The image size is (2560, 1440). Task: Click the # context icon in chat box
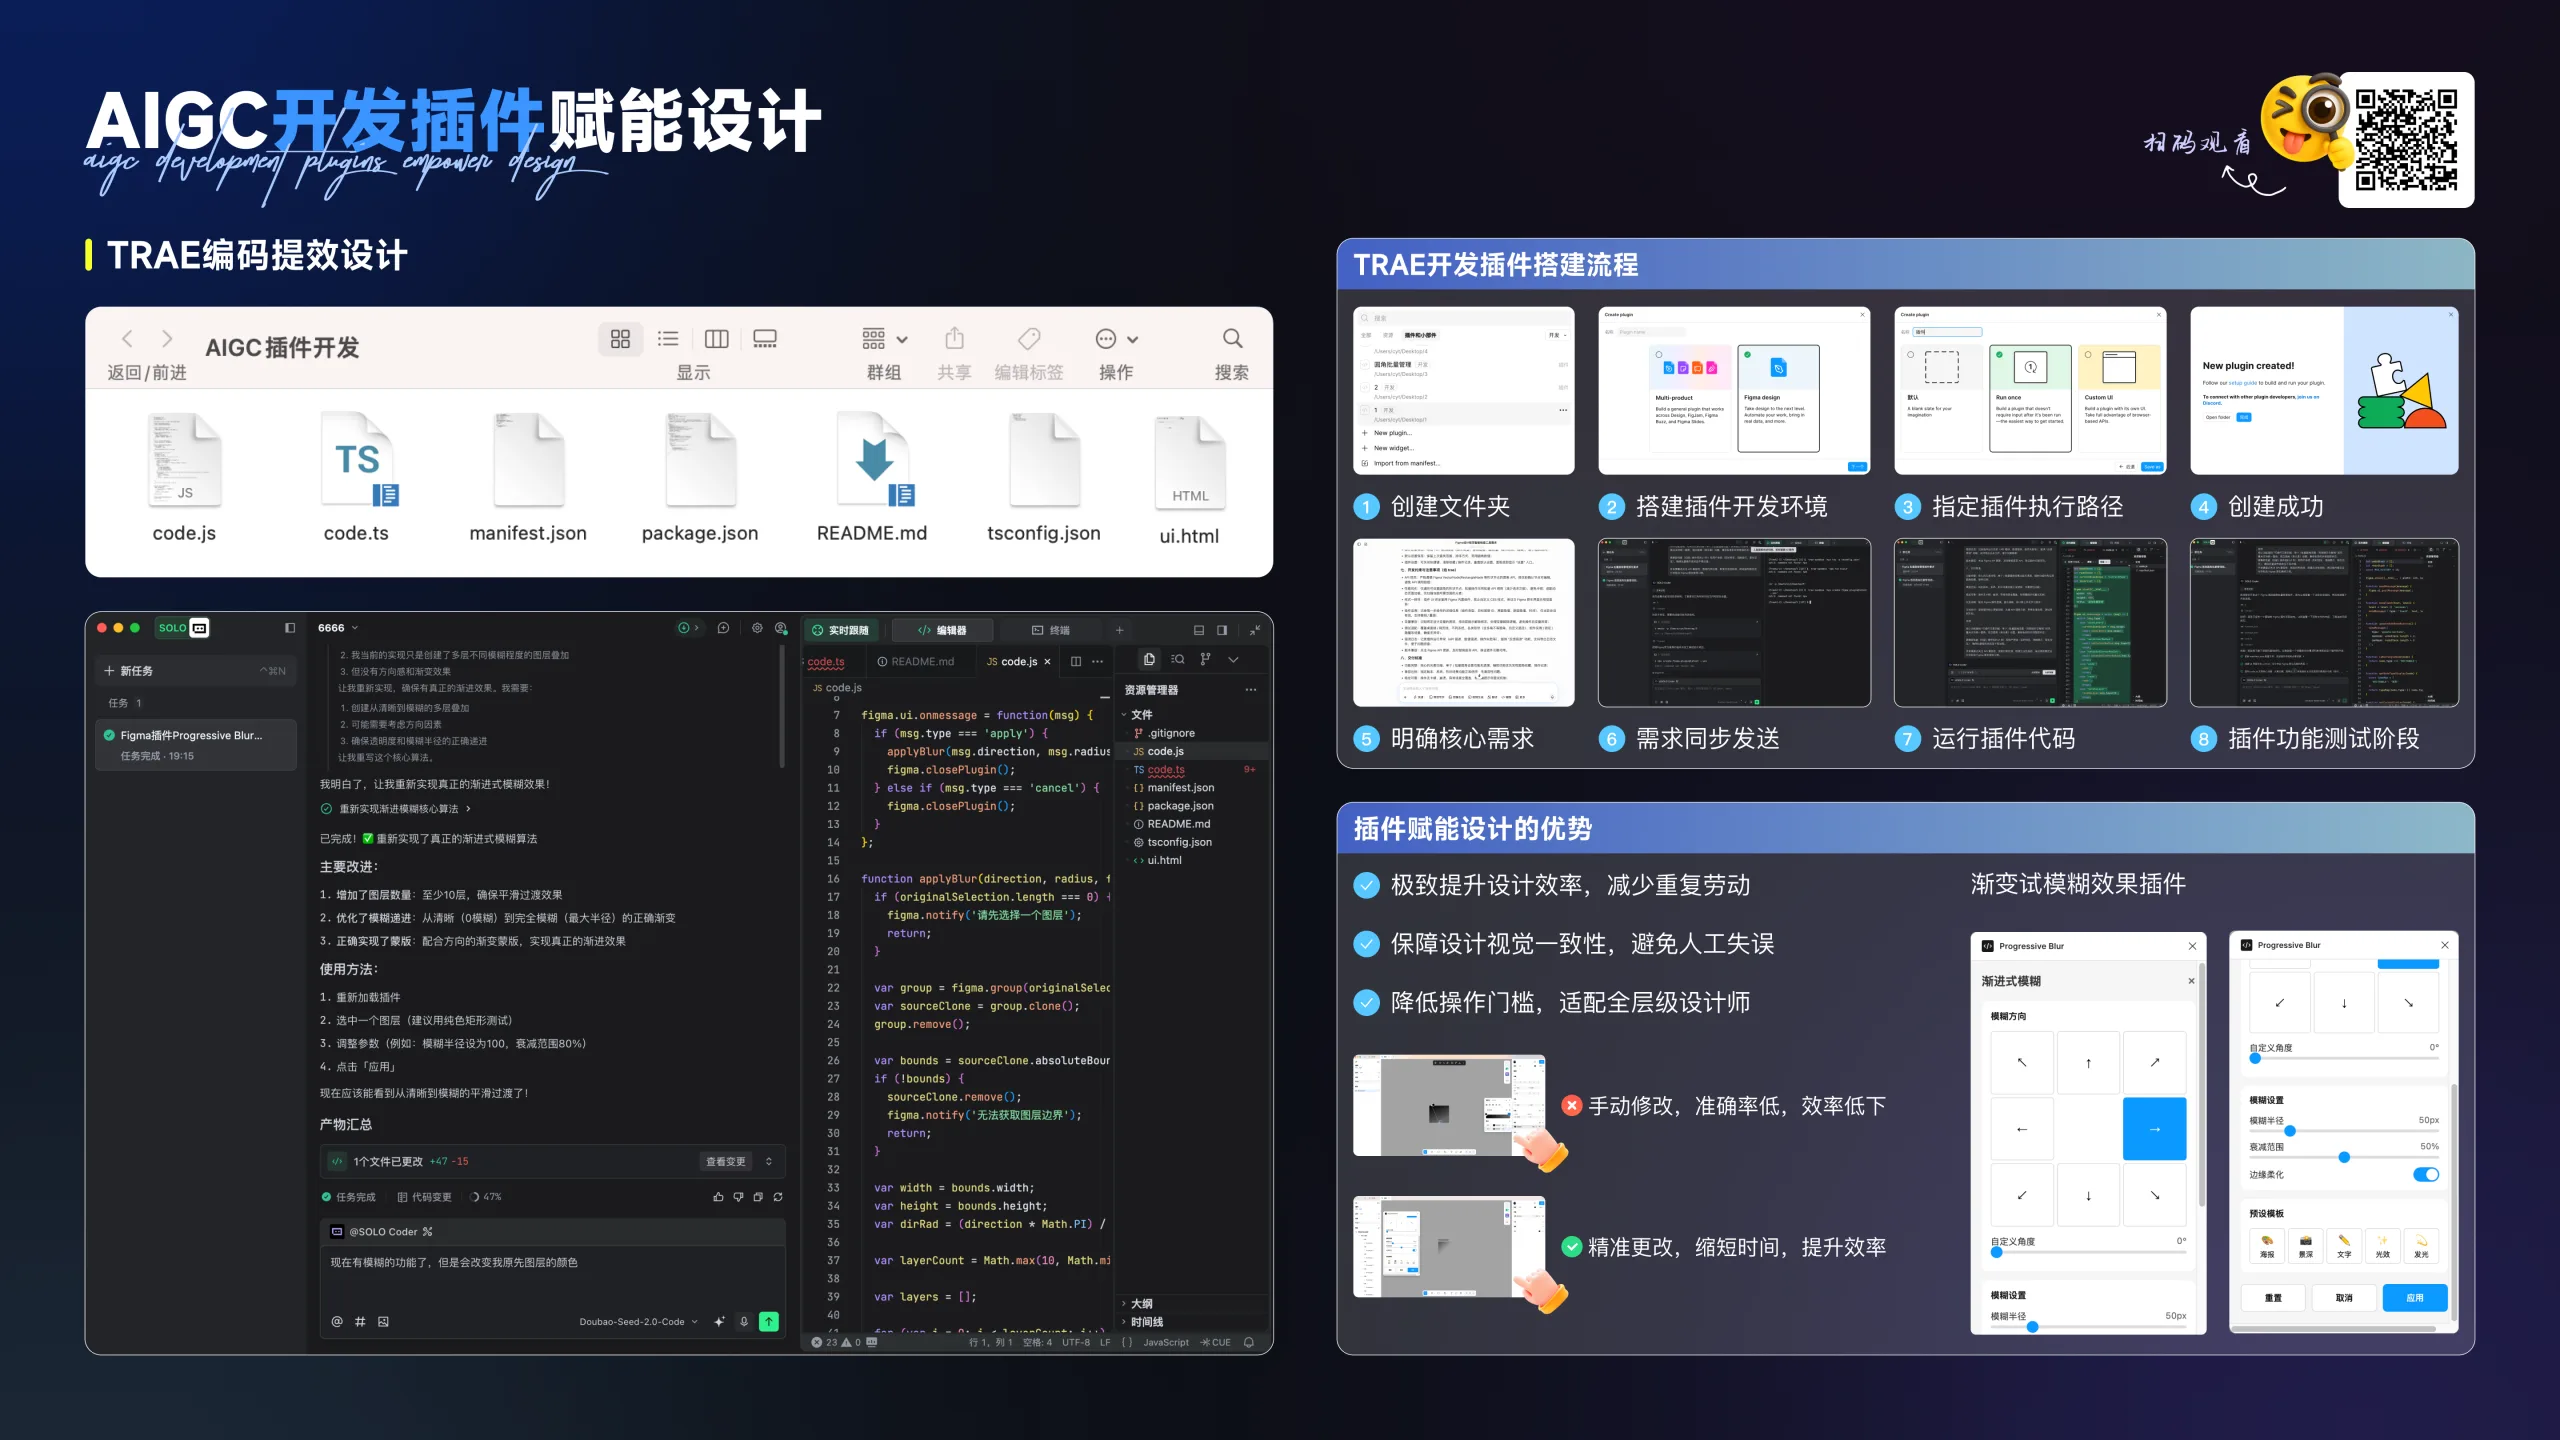(x=360, y=1322)
